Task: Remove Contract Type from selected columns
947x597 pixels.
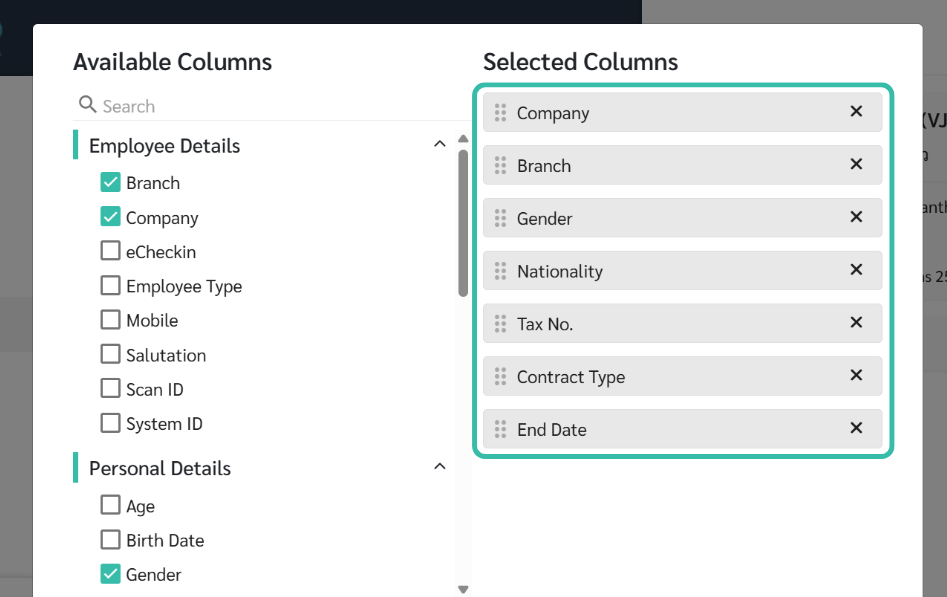Action: coord(856,375)
